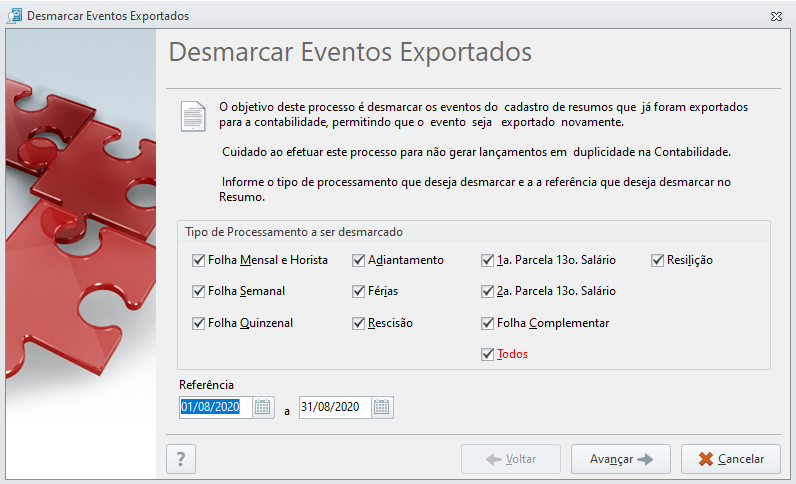Toggle 1a. Parcela 13o. Salário checkbox
This screenshot has width=796, height=484.
point(487,261)
